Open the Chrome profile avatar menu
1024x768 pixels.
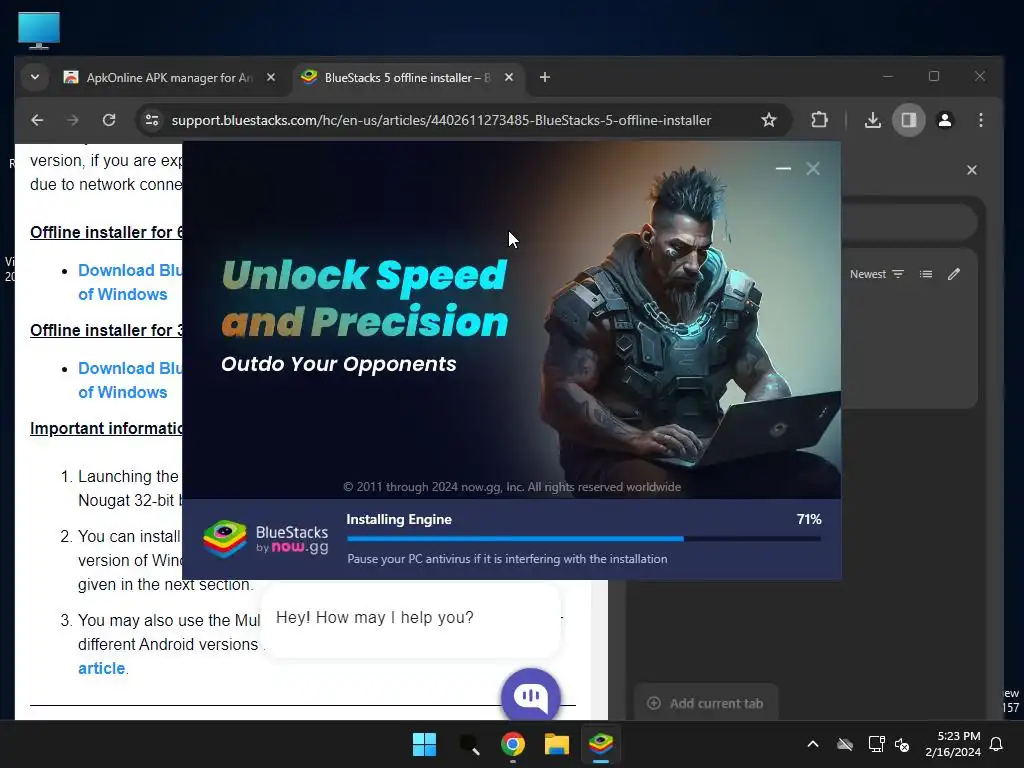pos(944,120)
